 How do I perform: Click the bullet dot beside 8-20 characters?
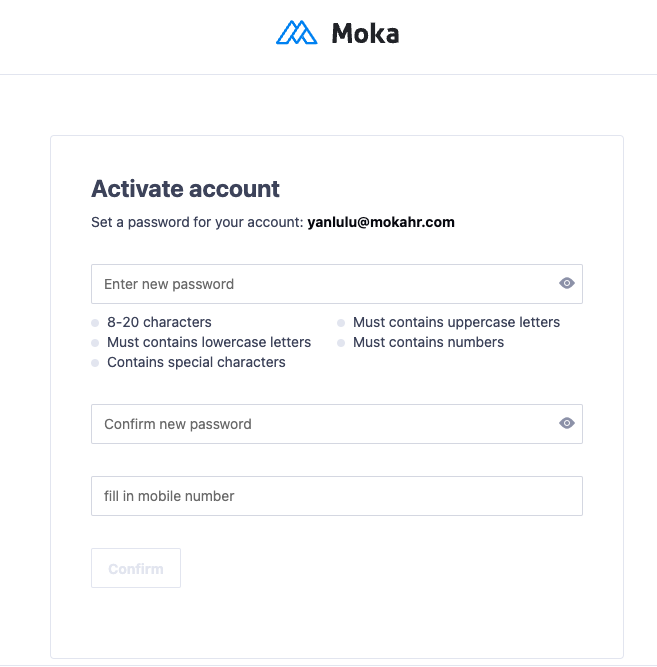coord(95,323)
